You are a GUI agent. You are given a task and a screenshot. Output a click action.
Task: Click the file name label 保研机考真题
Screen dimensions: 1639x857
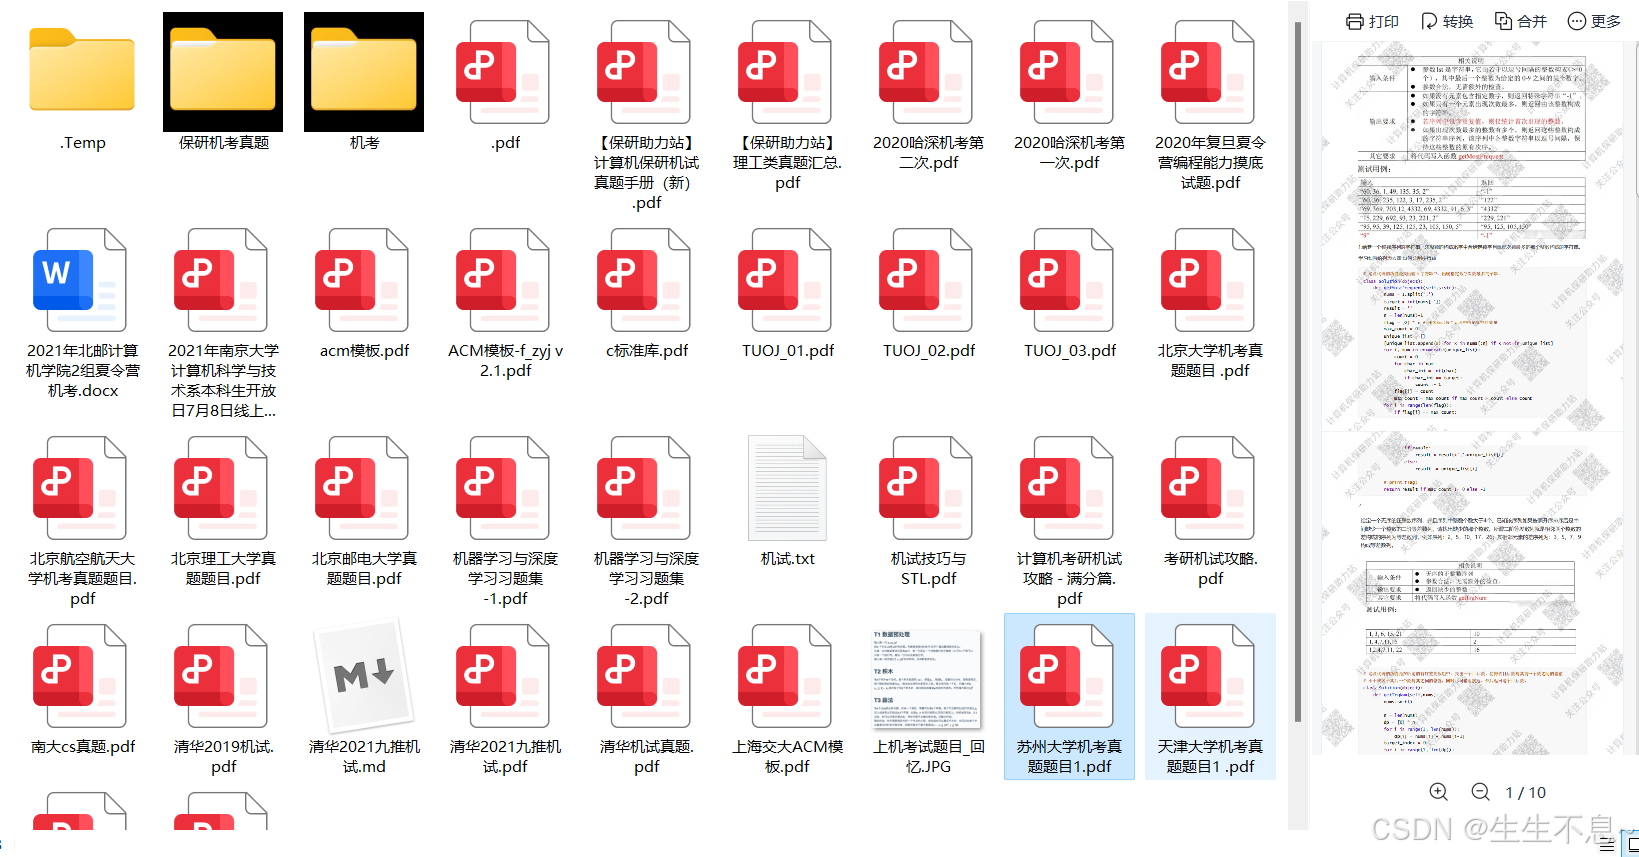point(223,143)
